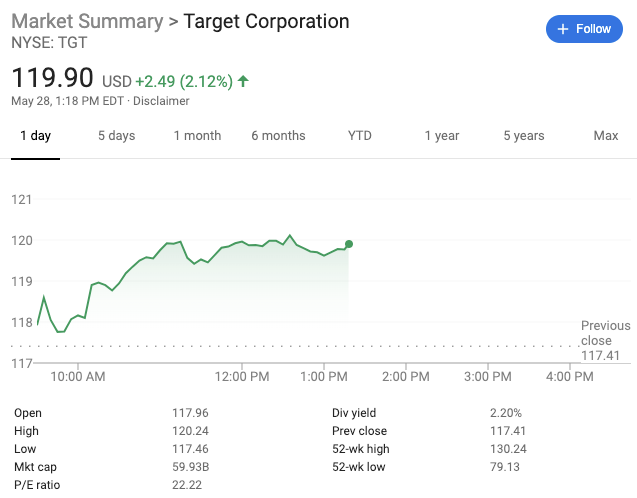637x498 pixels.
Task: Switch to the 5 years tab
Action: pyautogui.click(x=523, y=136)
